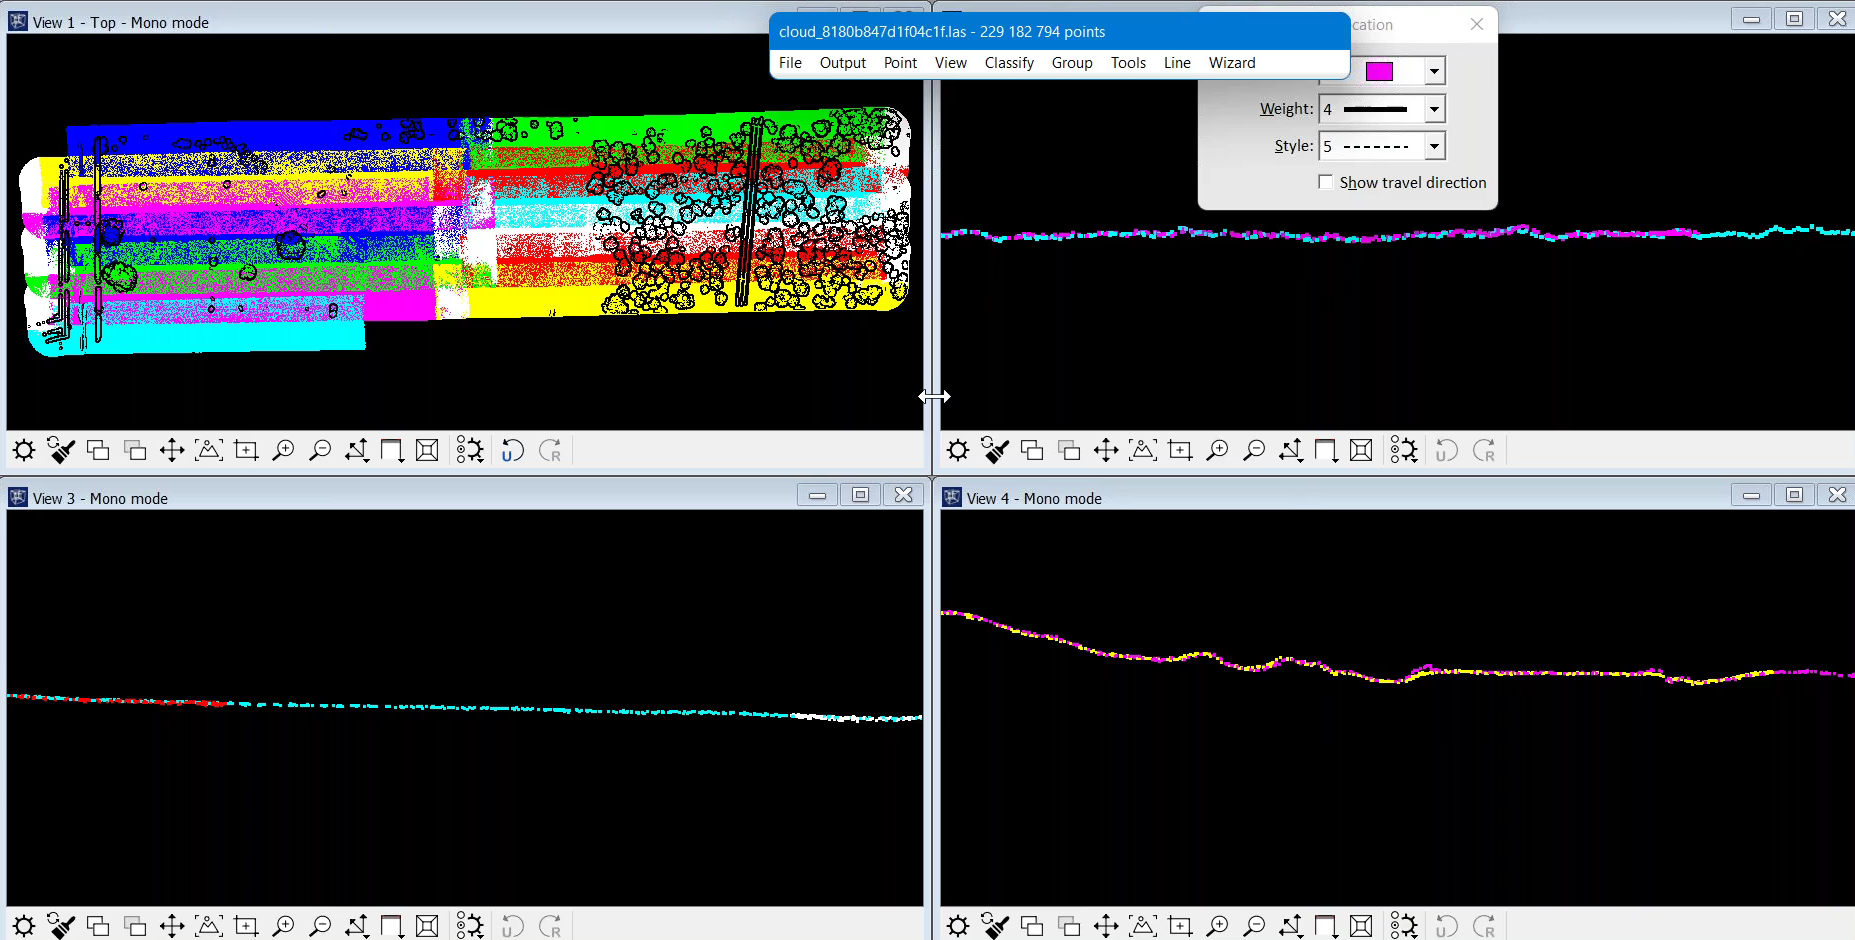The height and width of the screenshot is (940, 1855).
Task: Open the Wizard menu
Action: click(x=1232, y=63)
